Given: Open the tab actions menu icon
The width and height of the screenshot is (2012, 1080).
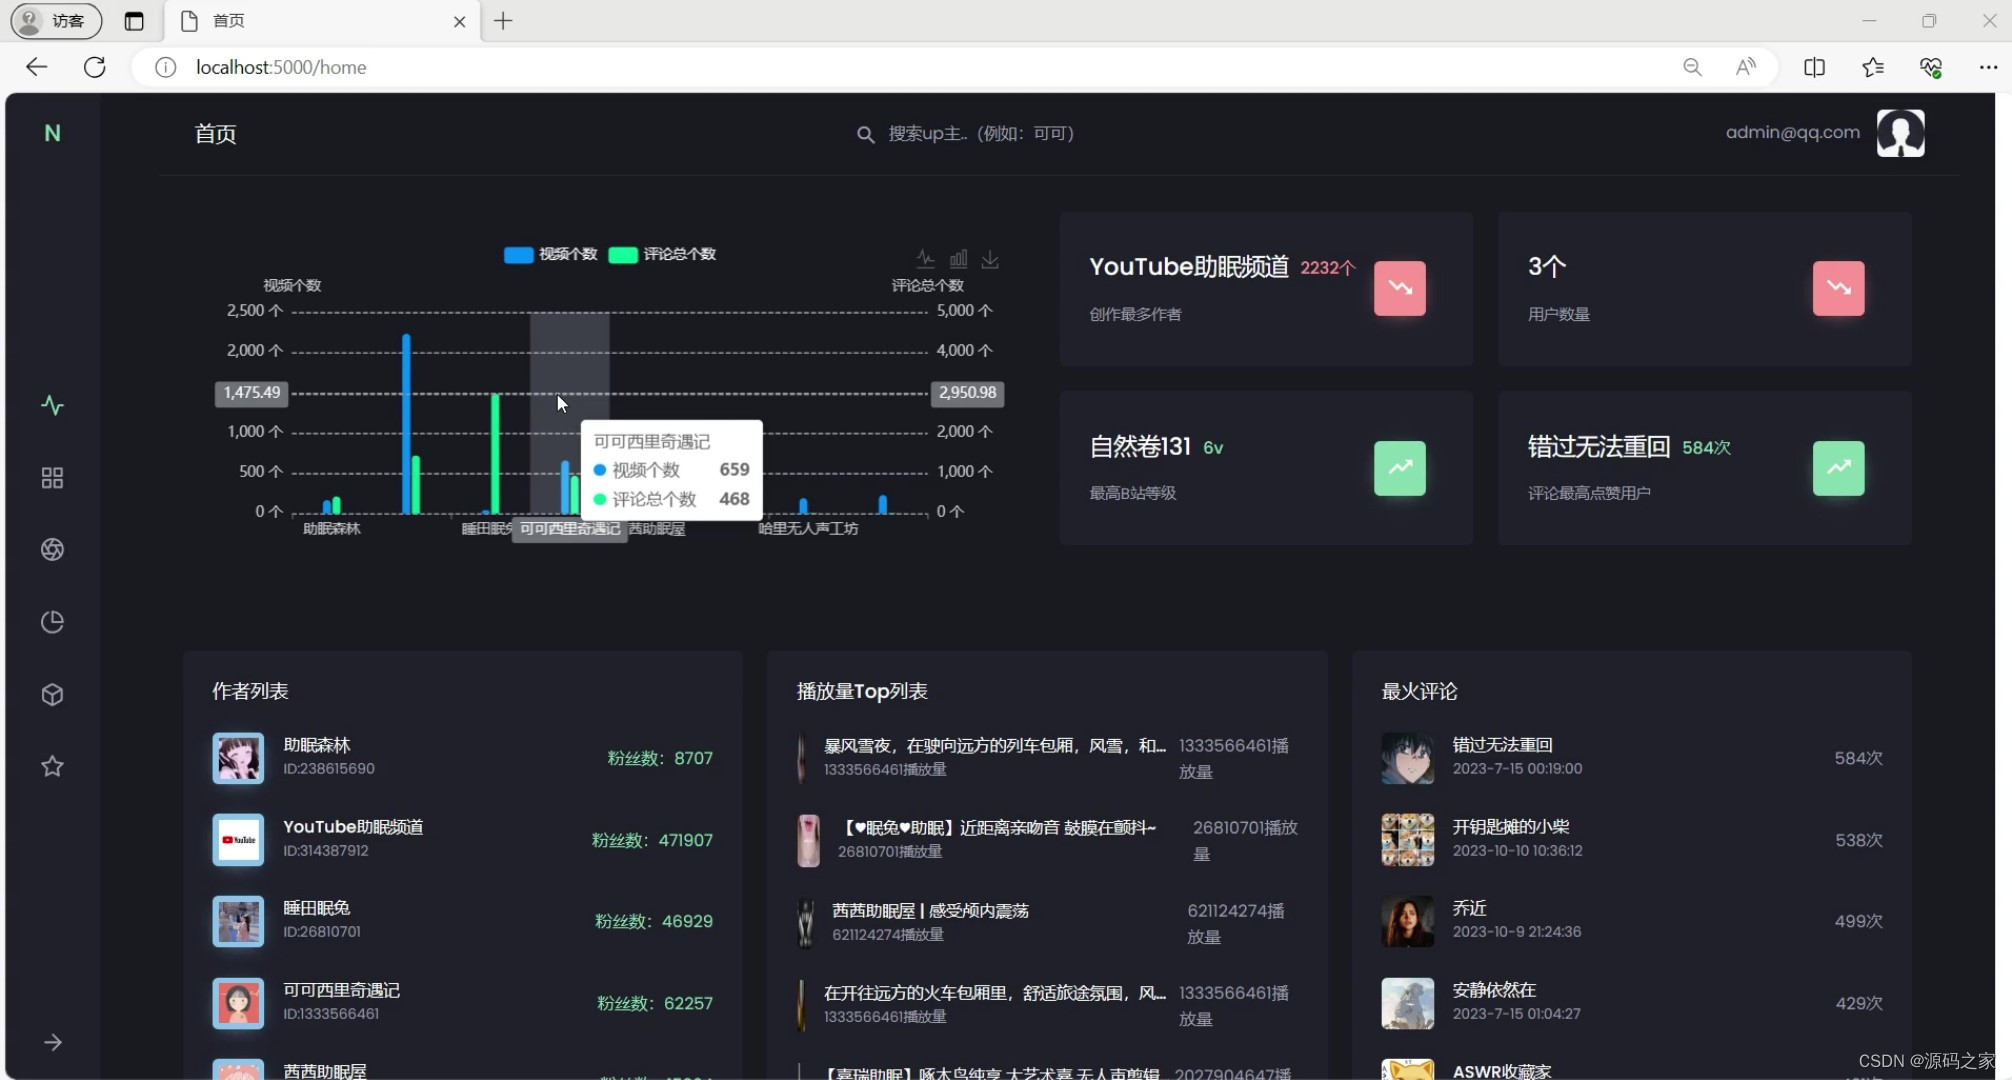Looking at the screenshot, I should pos(134,21).
